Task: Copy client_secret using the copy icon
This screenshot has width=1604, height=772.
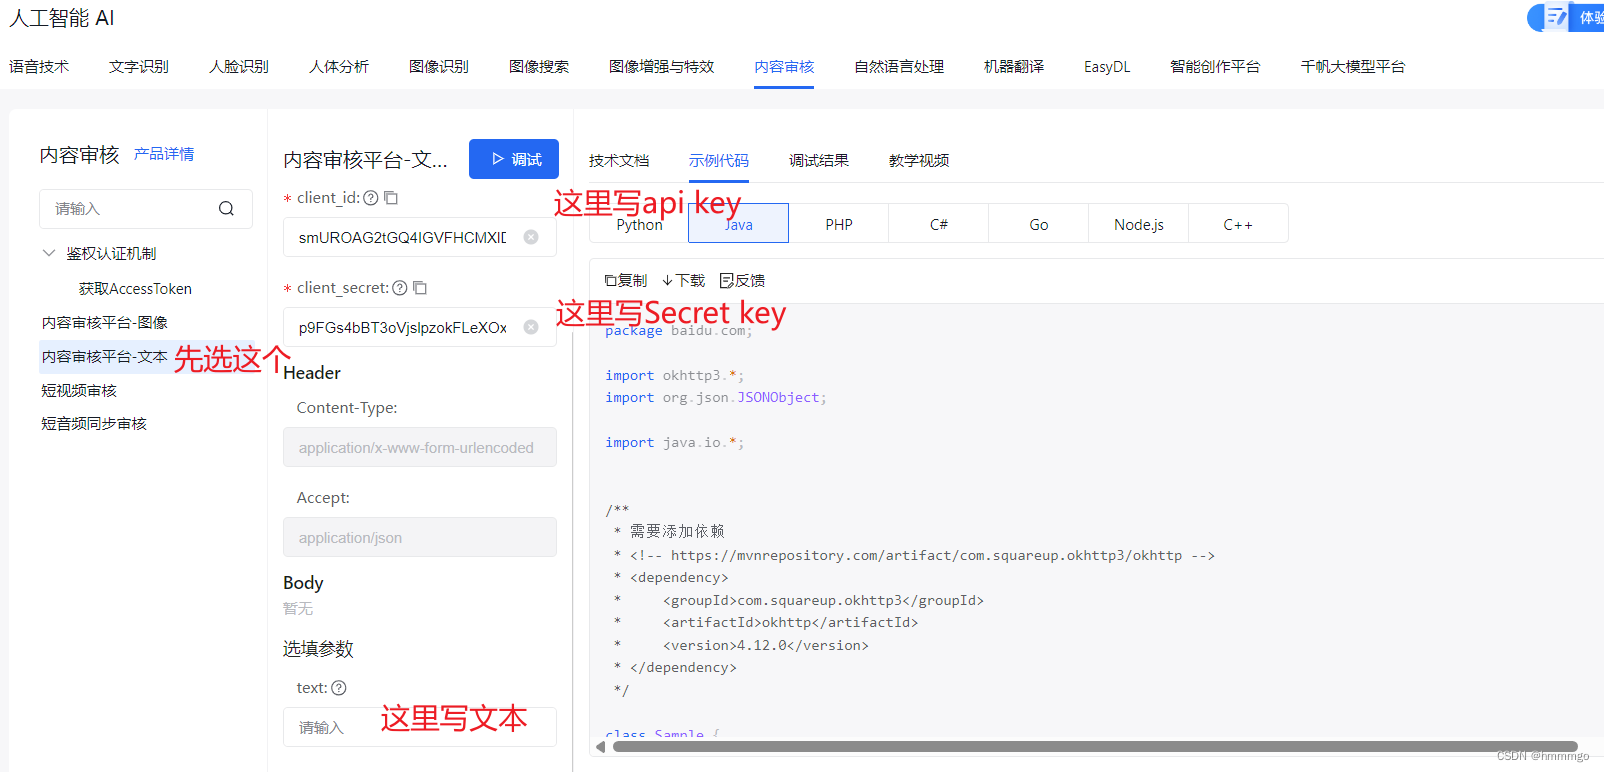Action: tap(420, 288)
